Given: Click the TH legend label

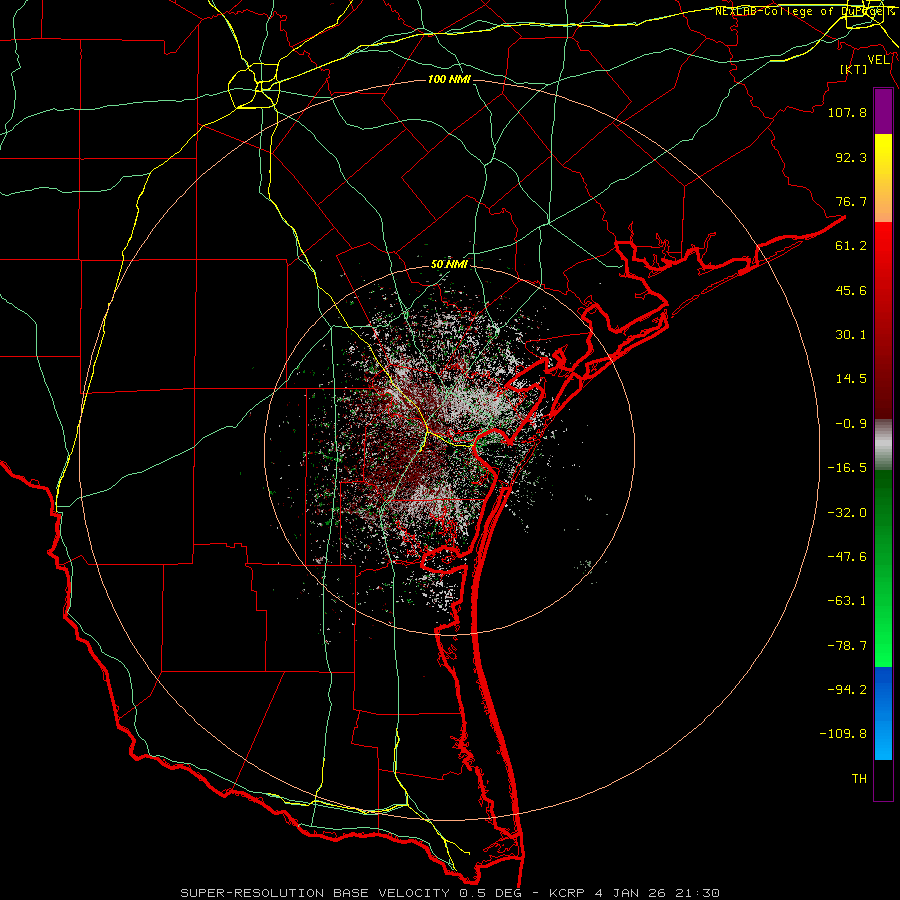Looking at the screenshot, I should pyautogui.click(x=859, y=779).
